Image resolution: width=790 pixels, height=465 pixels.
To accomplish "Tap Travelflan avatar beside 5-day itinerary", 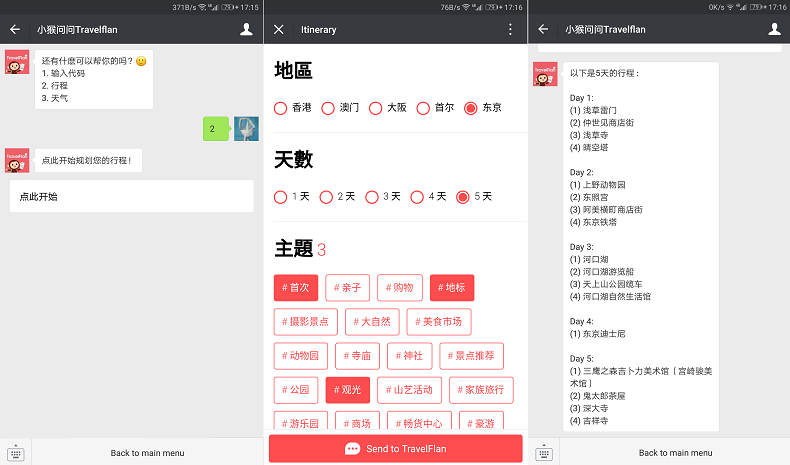I will pyautogui.click(x=545, y=74).
